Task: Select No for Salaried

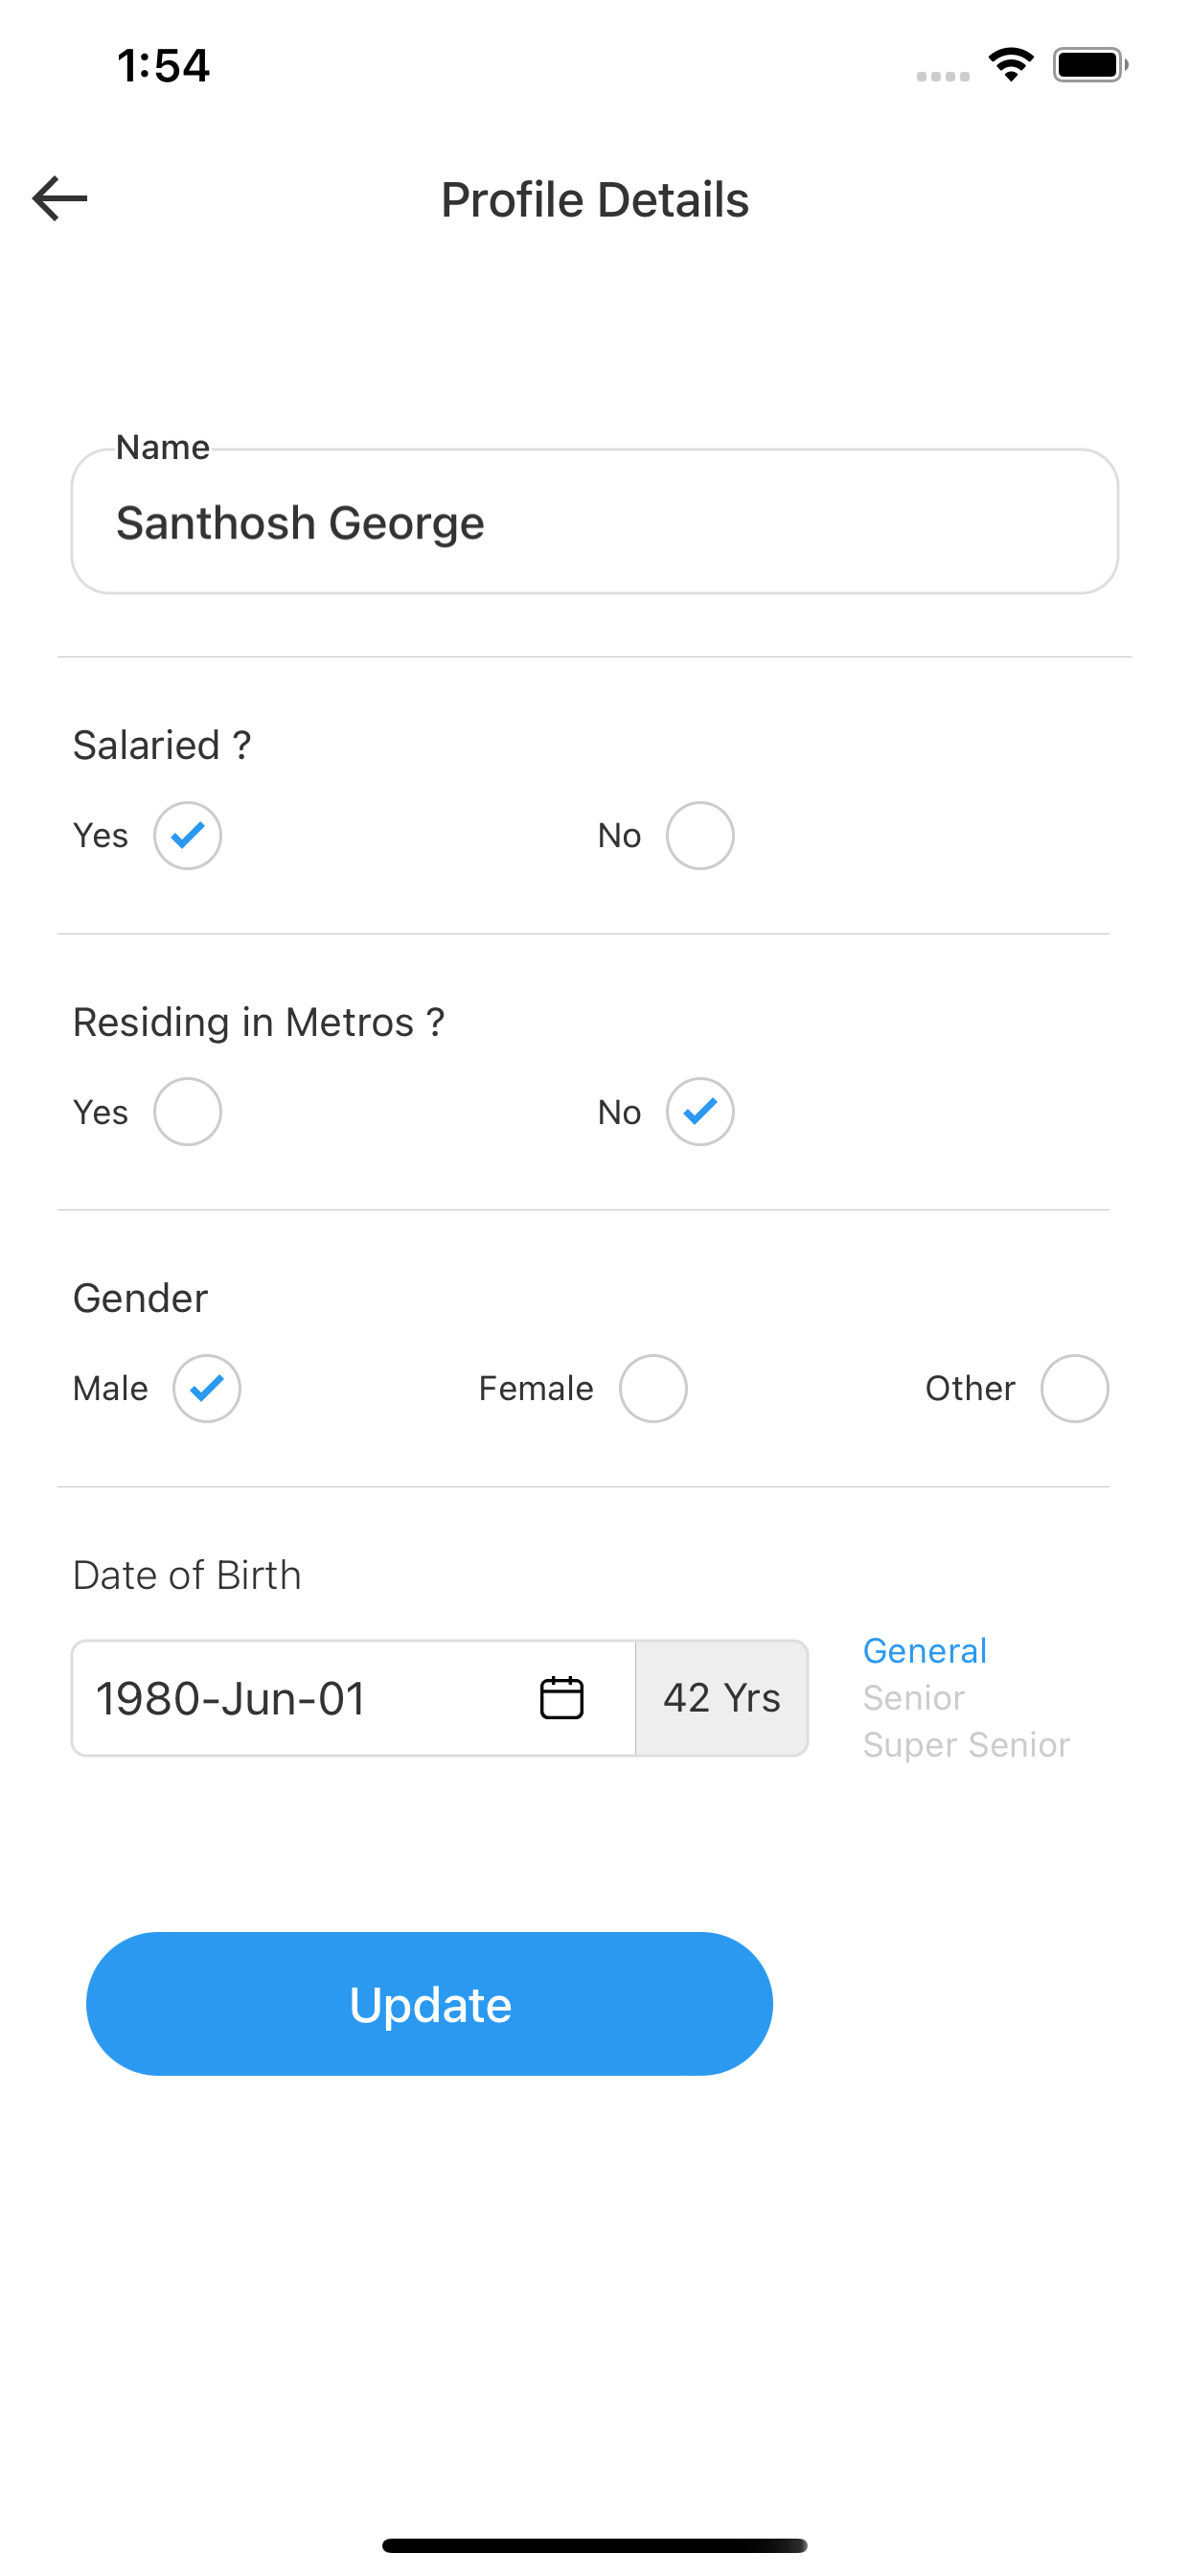Action: pos(700,835)
